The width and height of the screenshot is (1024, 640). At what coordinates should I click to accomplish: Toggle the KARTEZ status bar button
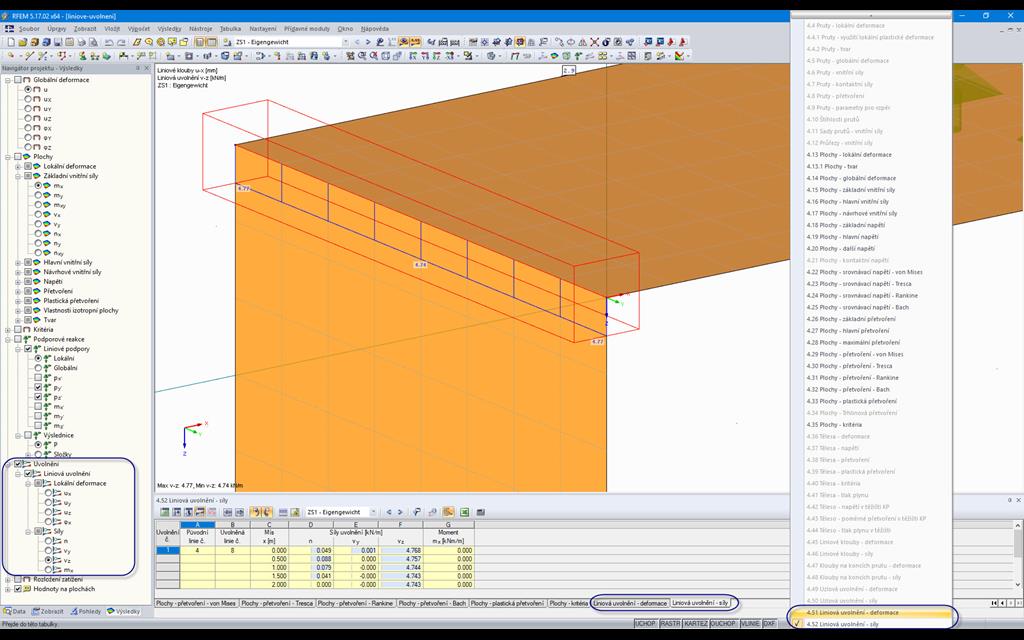point(696,624)
